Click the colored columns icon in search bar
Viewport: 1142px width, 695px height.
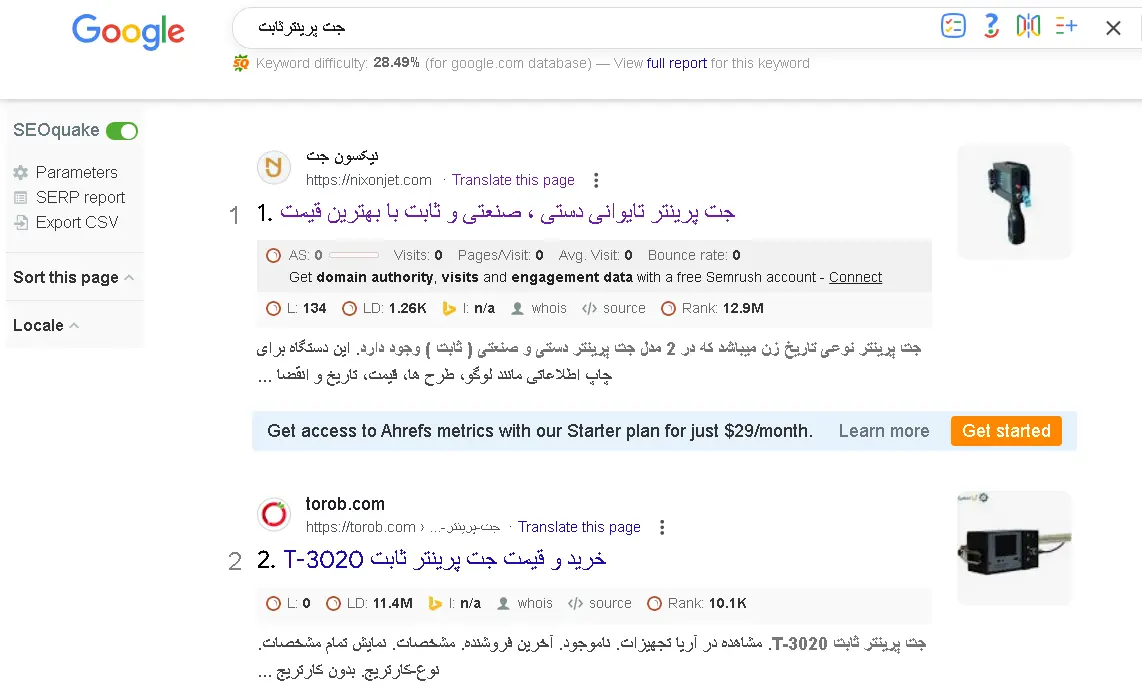click(1028, 26)
